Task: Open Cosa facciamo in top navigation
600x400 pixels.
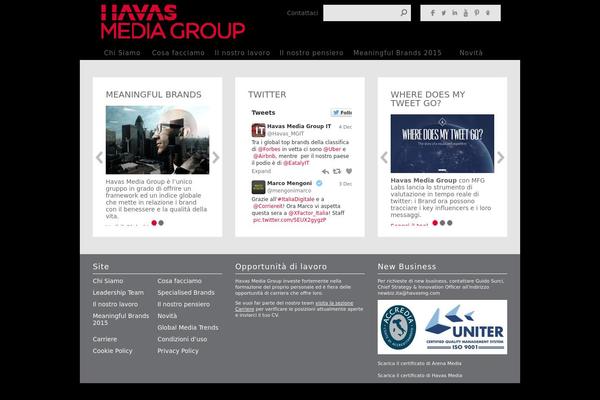Action: pyautogui.click(x=178, y=53)
